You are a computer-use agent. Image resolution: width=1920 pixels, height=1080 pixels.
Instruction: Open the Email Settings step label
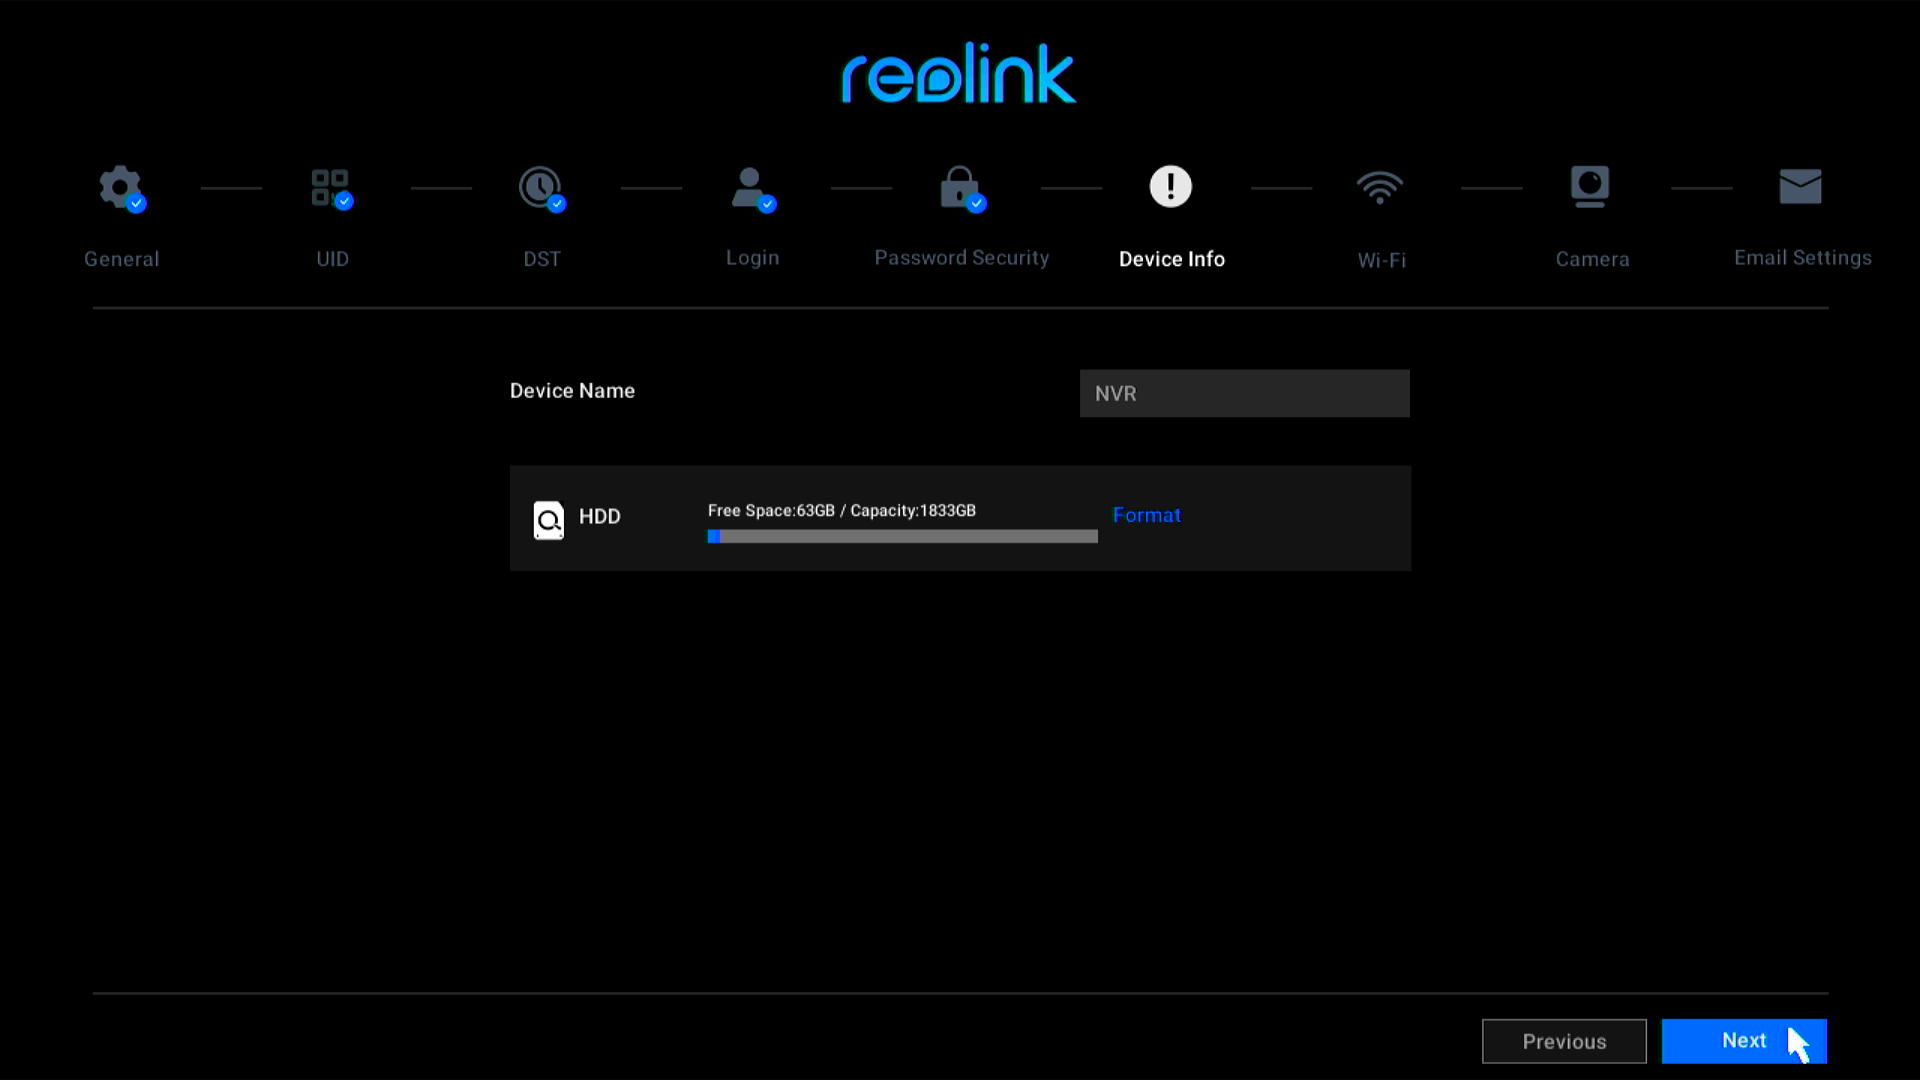pos(1803,258)
